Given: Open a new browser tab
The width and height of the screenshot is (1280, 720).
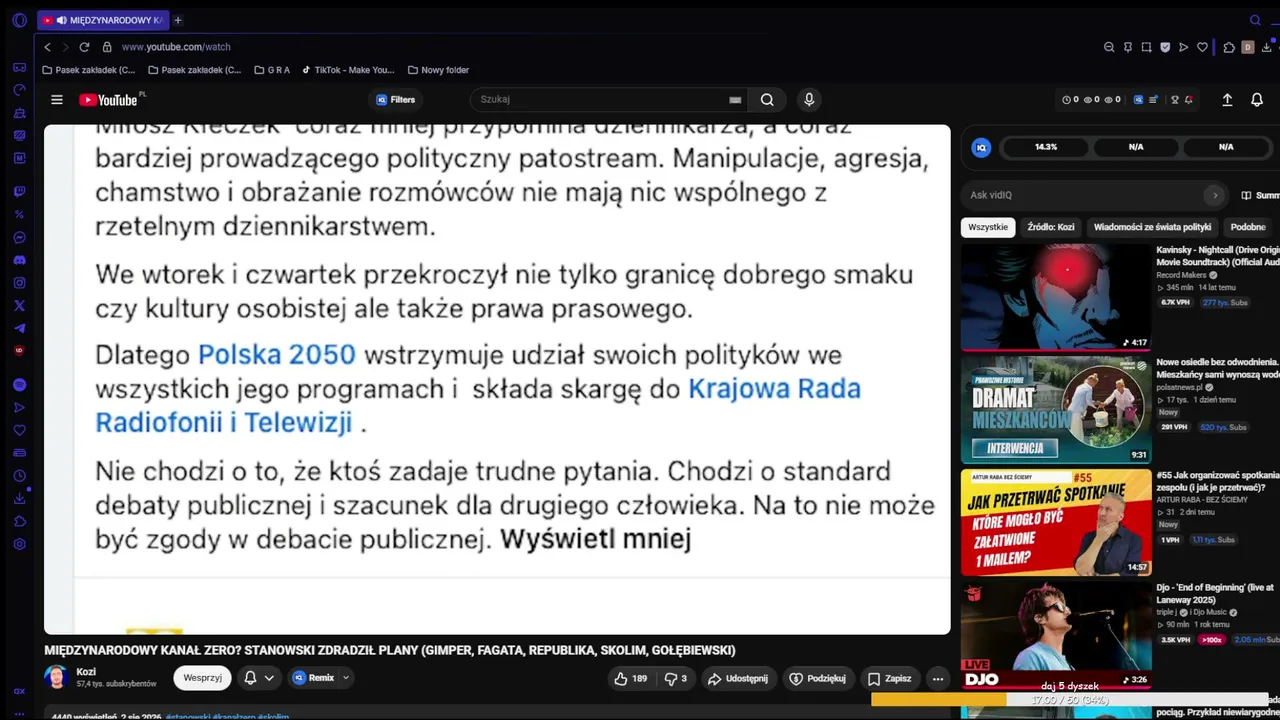Looking at the screenshot, I should pyautogui.click(x=178, y=20).
